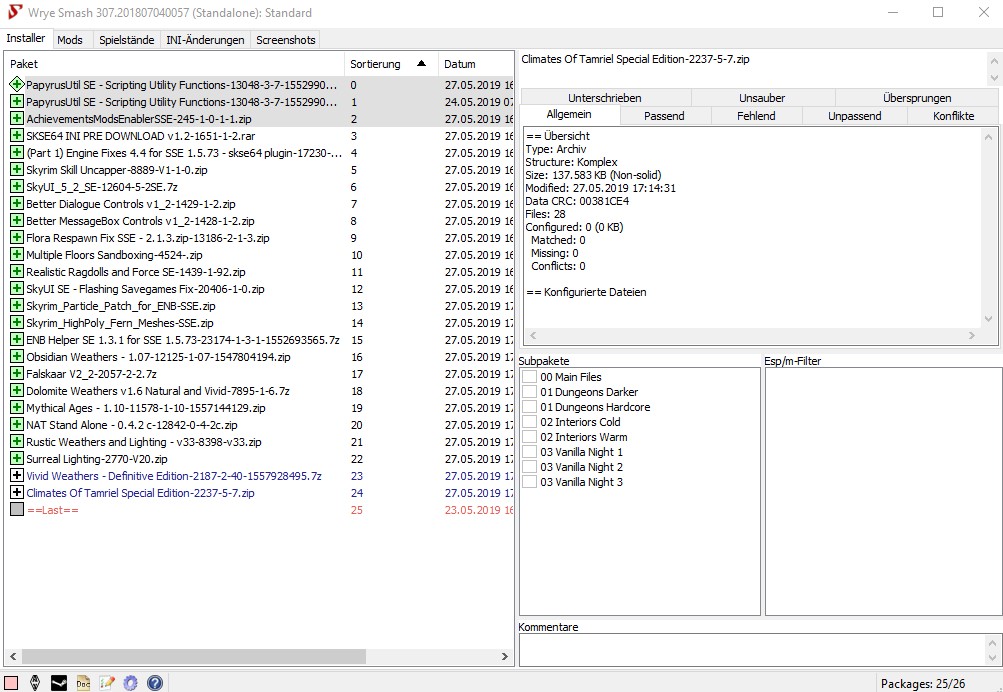Select Better MessageBox Controls package

tap(259, 221)
